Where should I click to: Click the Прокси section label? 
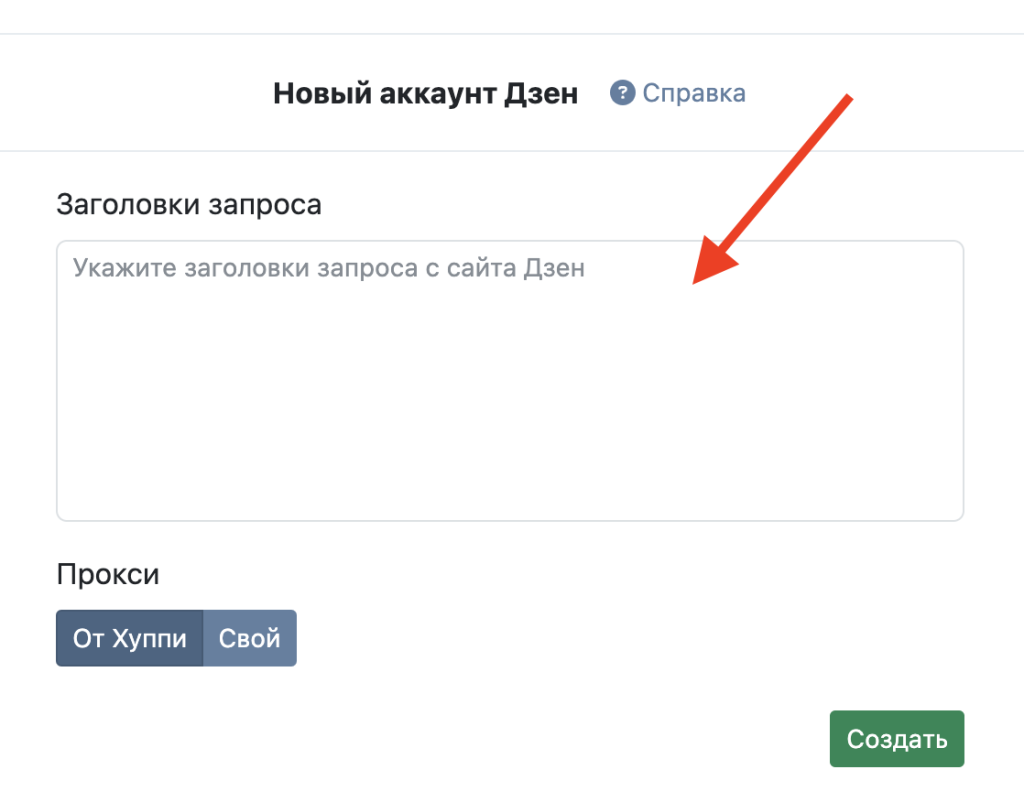click(108, 574)
